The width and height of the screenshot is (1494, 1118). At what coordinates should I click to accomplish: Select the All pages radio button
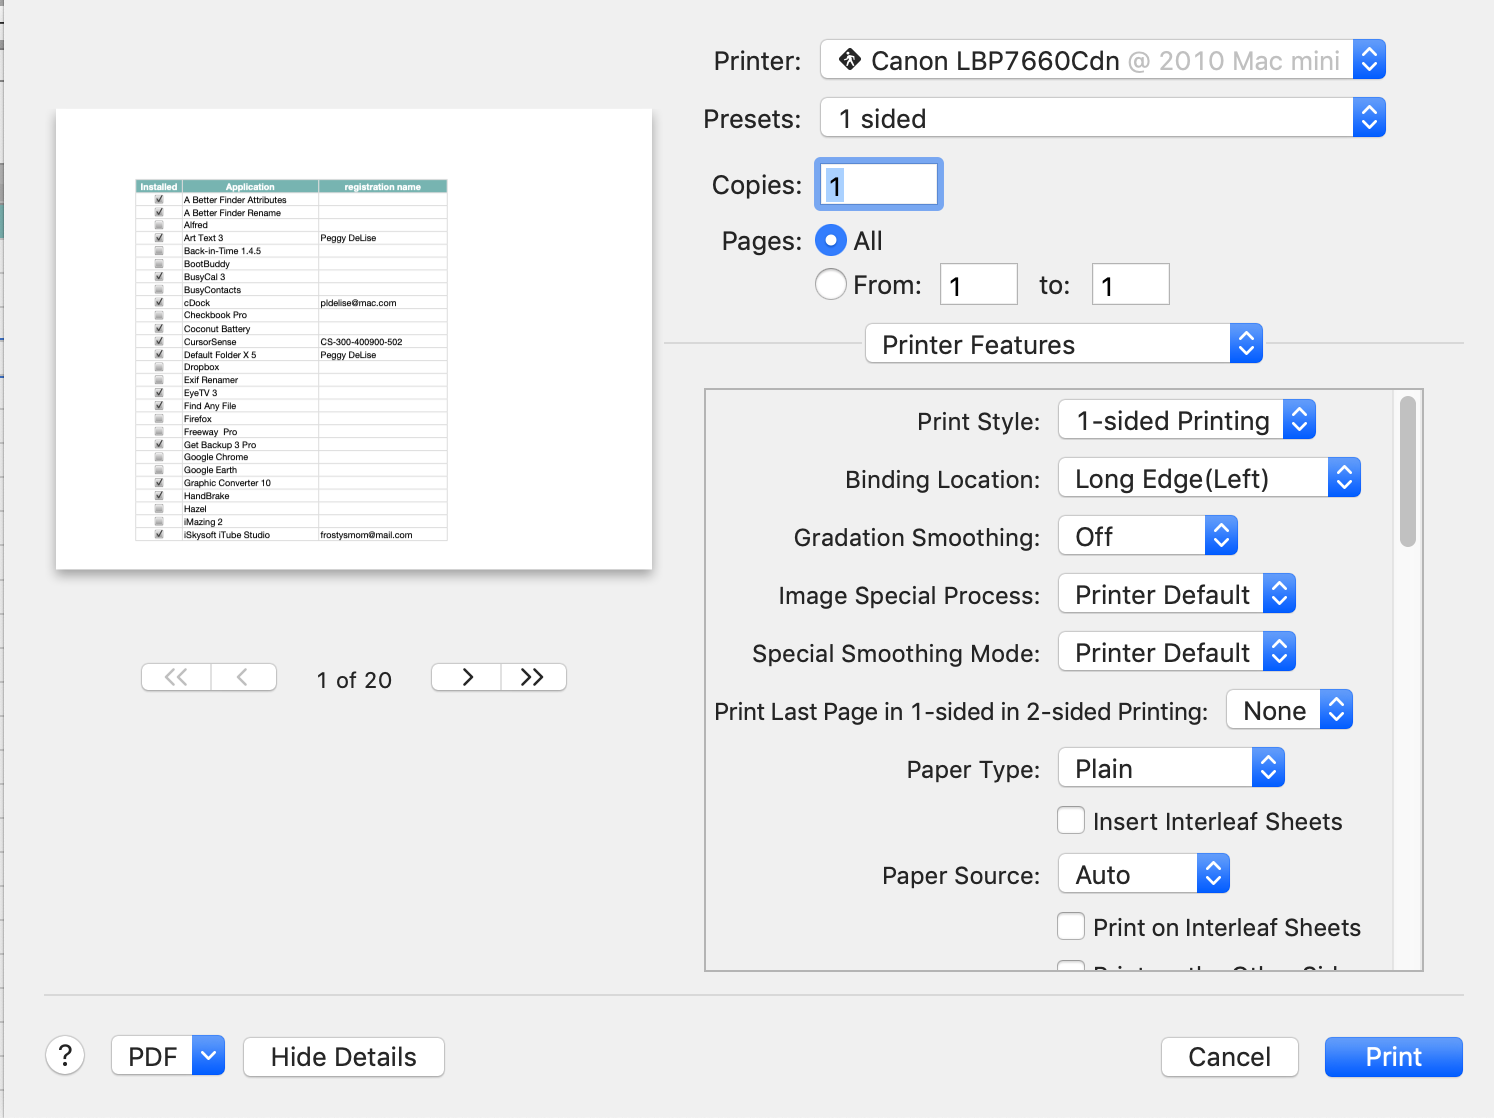[831, 240]
